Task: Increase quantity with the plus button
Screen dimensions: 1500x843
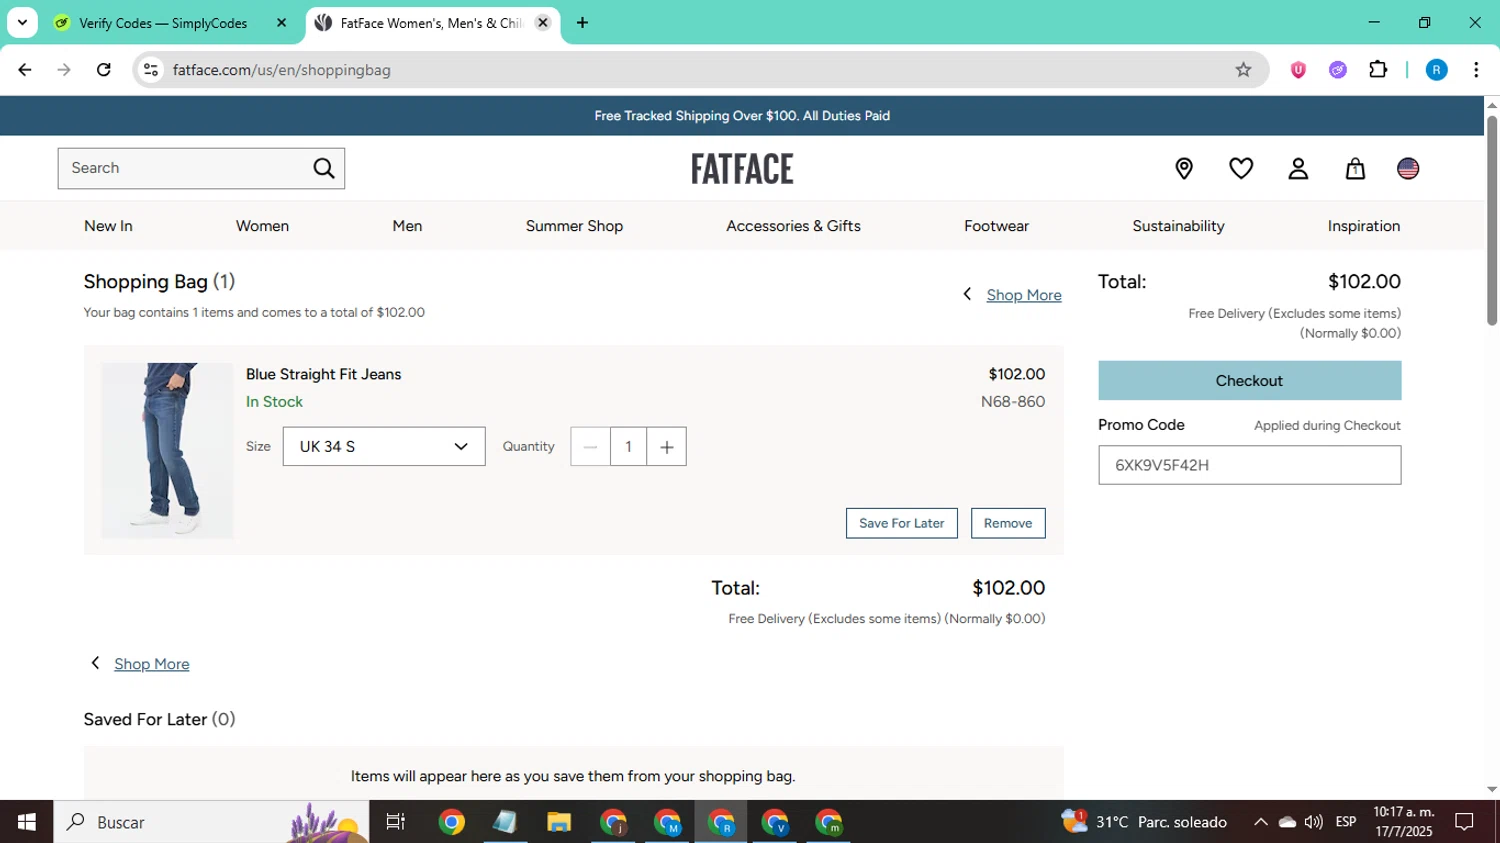Action: point(667,446)
